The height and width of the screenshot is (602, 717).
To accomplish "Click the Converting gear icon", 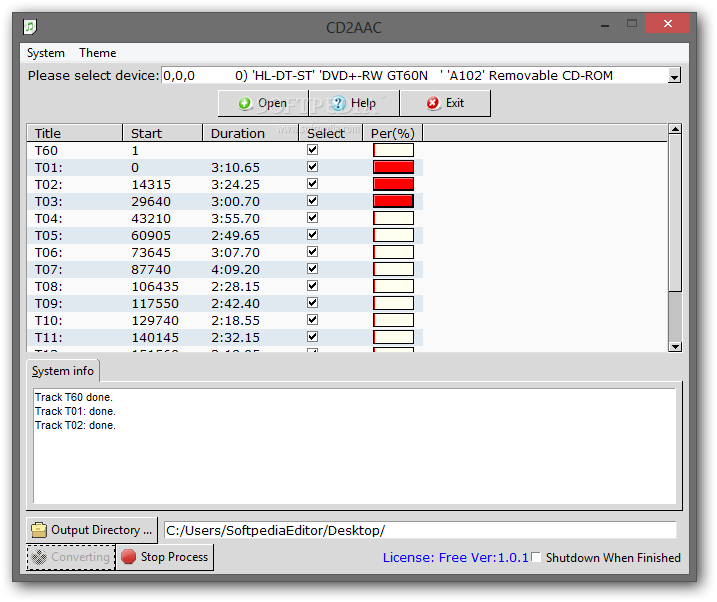I will pos(39,557).
